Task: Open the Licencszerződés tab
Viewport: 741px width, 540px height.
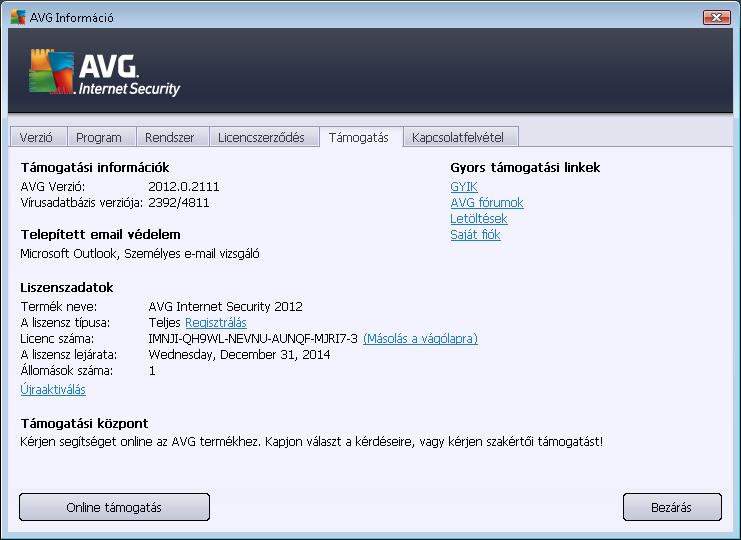Action: click(x=264, y=137)
